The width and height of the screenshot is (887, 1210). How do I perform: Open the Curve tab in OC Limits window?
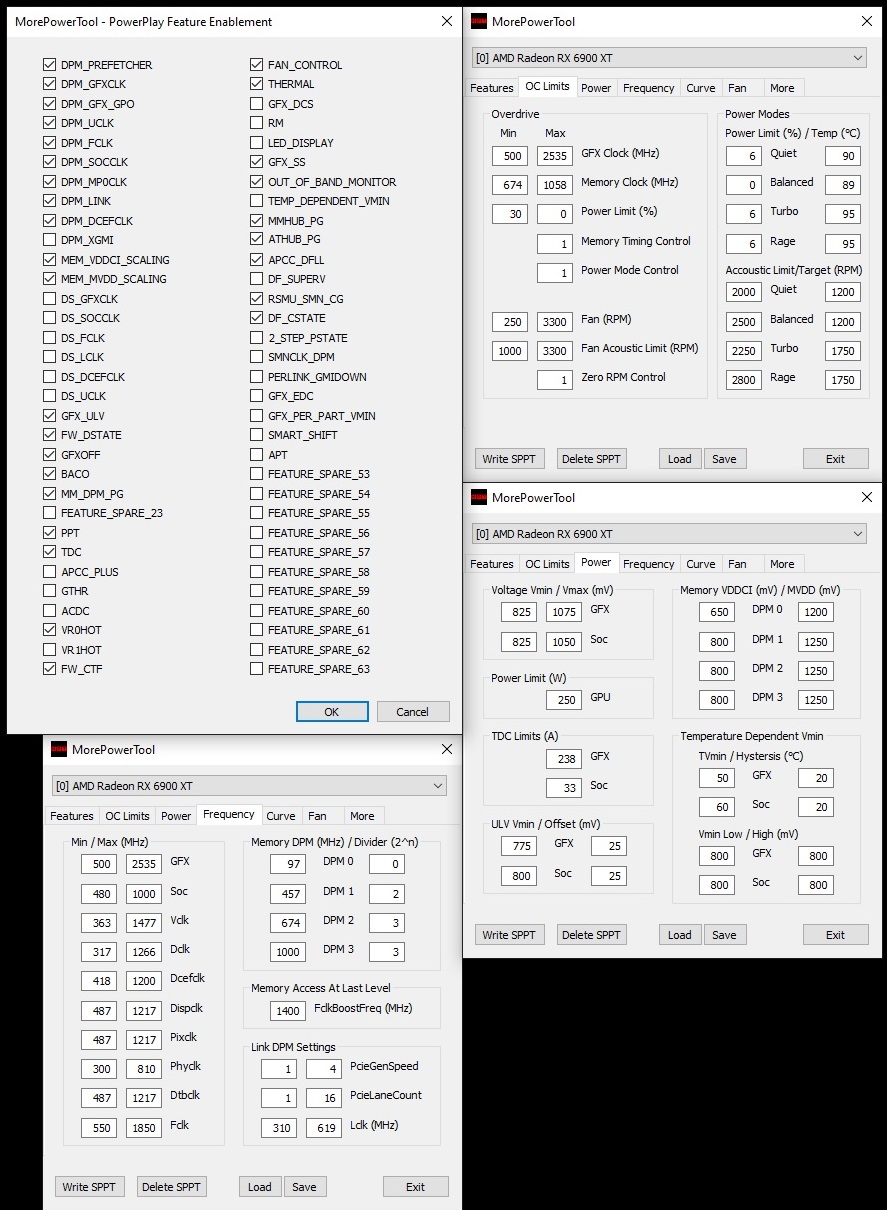(701, 88)
